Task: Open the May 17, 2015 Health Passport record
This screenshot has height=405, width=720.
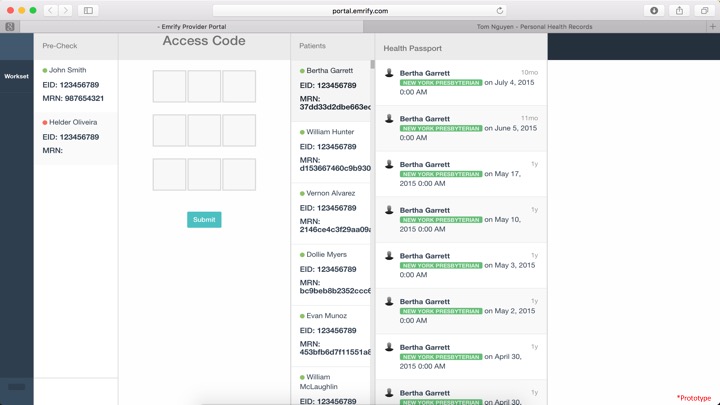Action: pyautogui.click(x=461, y=174)
